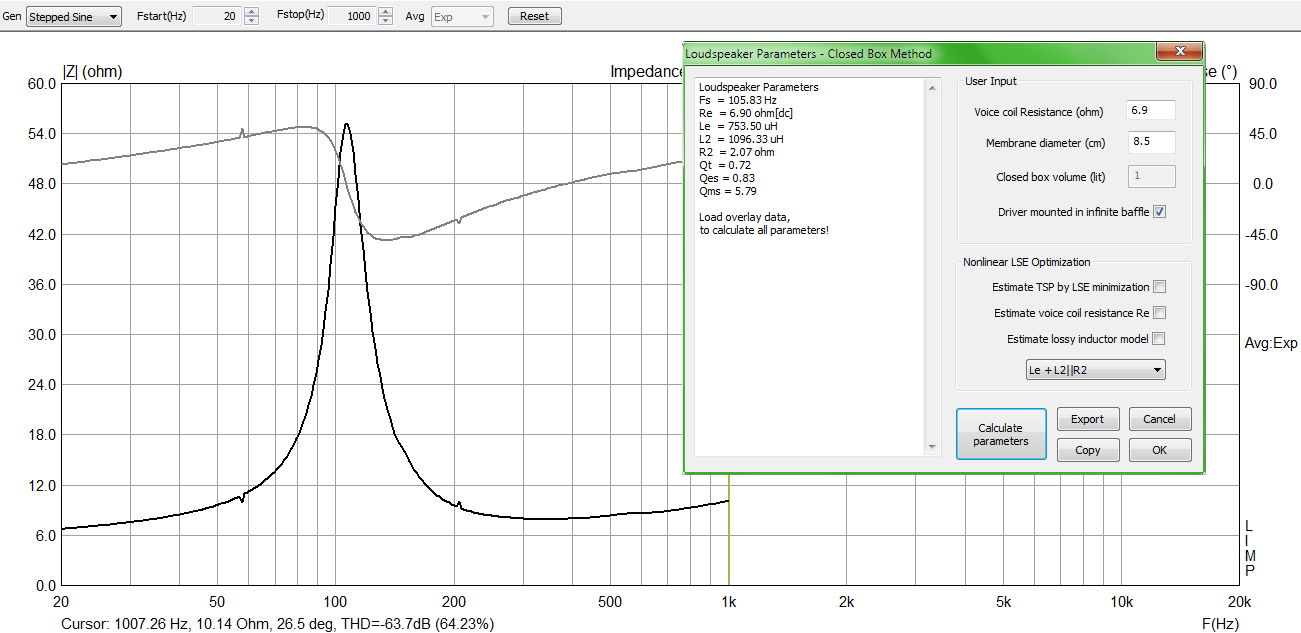Enable Estimate lossy inductor model
1301x633 pixels.
(x=1159, y=339)
